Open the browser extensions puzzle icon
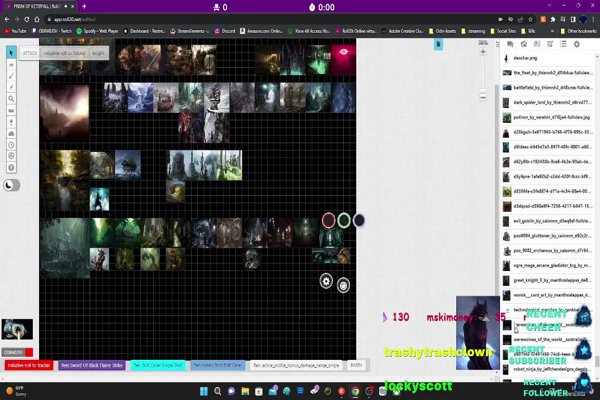This screenshot has height=400, width=600. (x=553, y=19)
